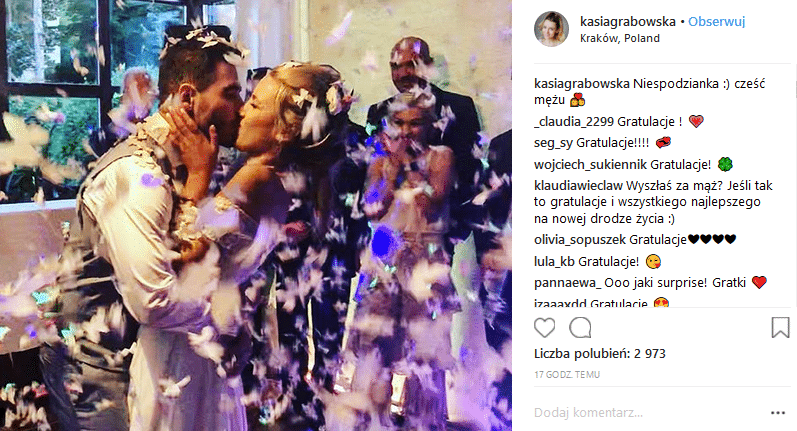
Task: Click the wedding kiss video
Action: pyautogui.click(x=256, y=216)
